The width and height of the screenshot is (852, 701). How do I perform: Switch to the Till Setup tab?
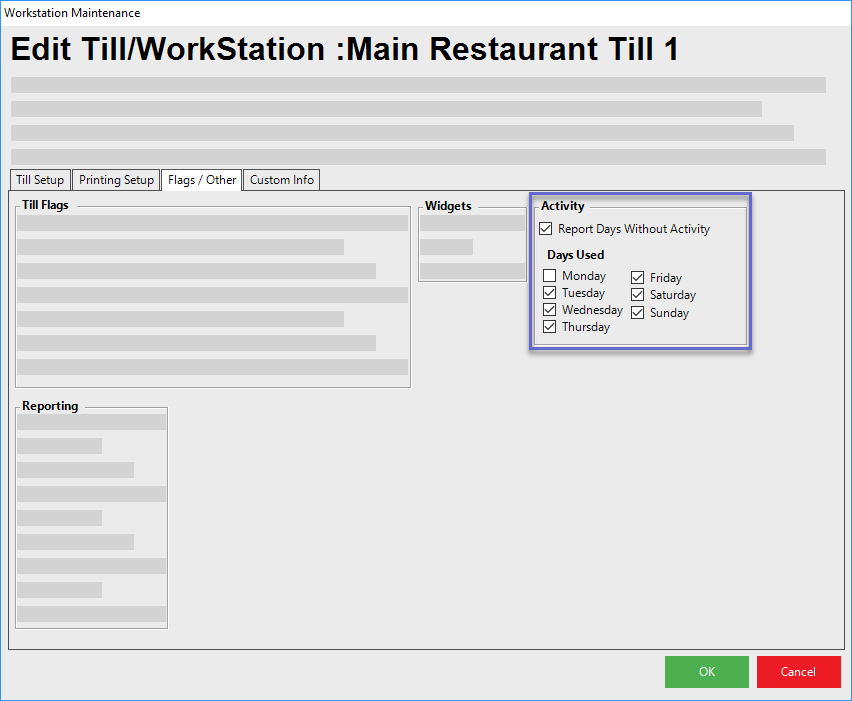tap(40, 180)
